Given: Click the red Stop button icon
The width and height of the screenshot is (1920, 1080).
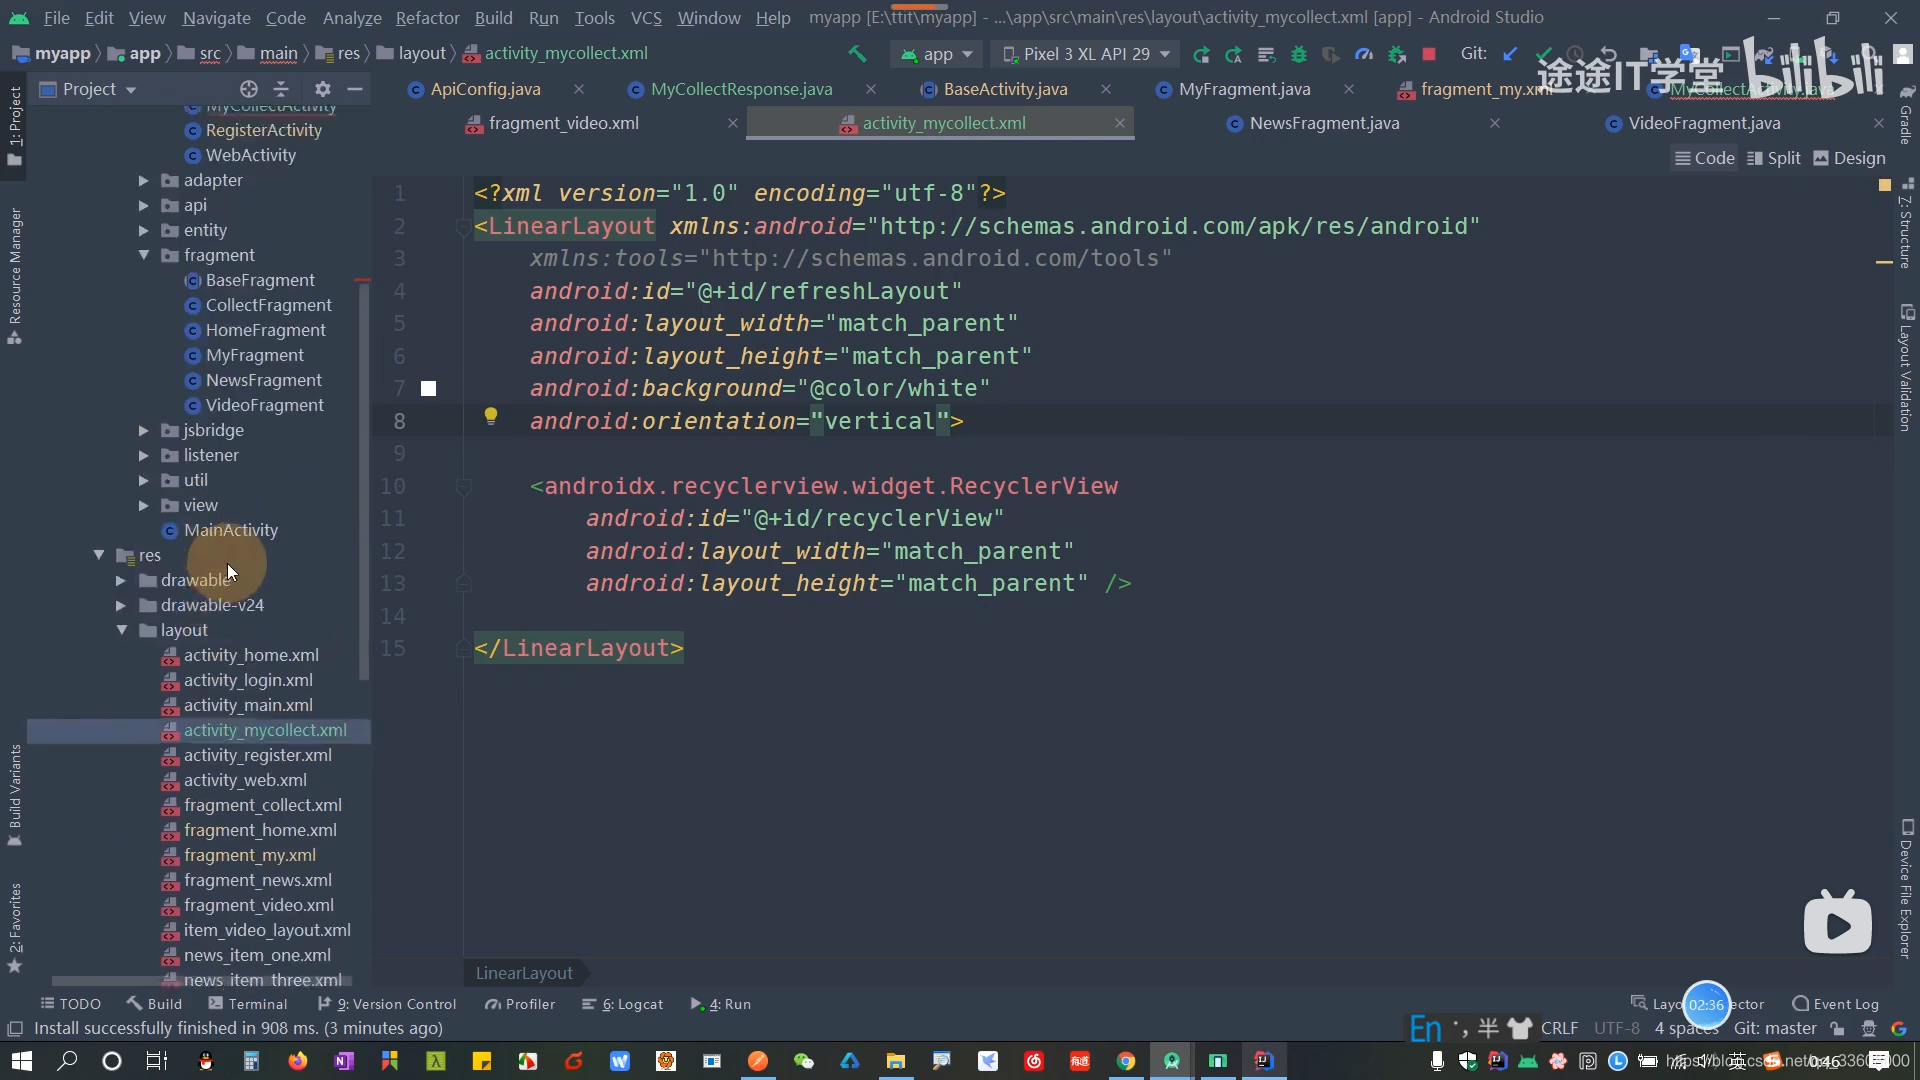Looking at the screenshot, I should [x=1429, y=54].
